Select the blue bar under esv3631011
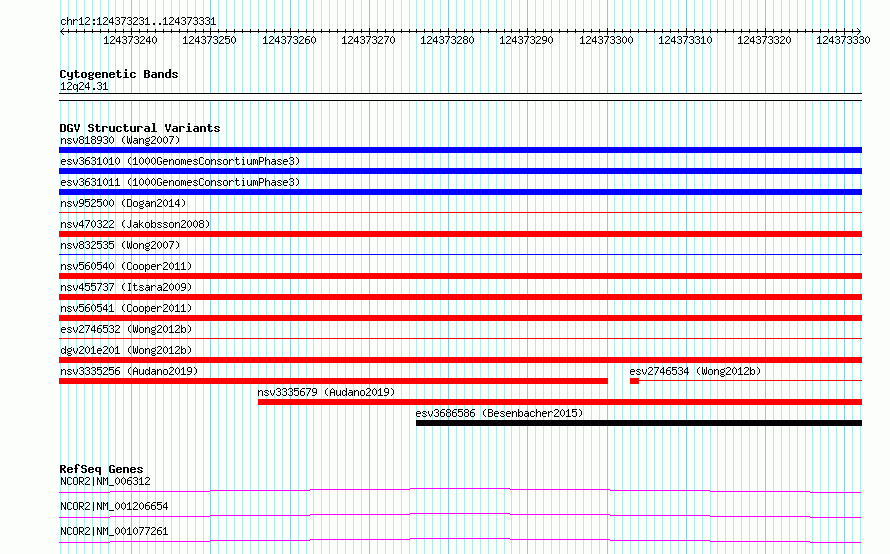Viewport: 890px width, 554px height. [460, 192]
